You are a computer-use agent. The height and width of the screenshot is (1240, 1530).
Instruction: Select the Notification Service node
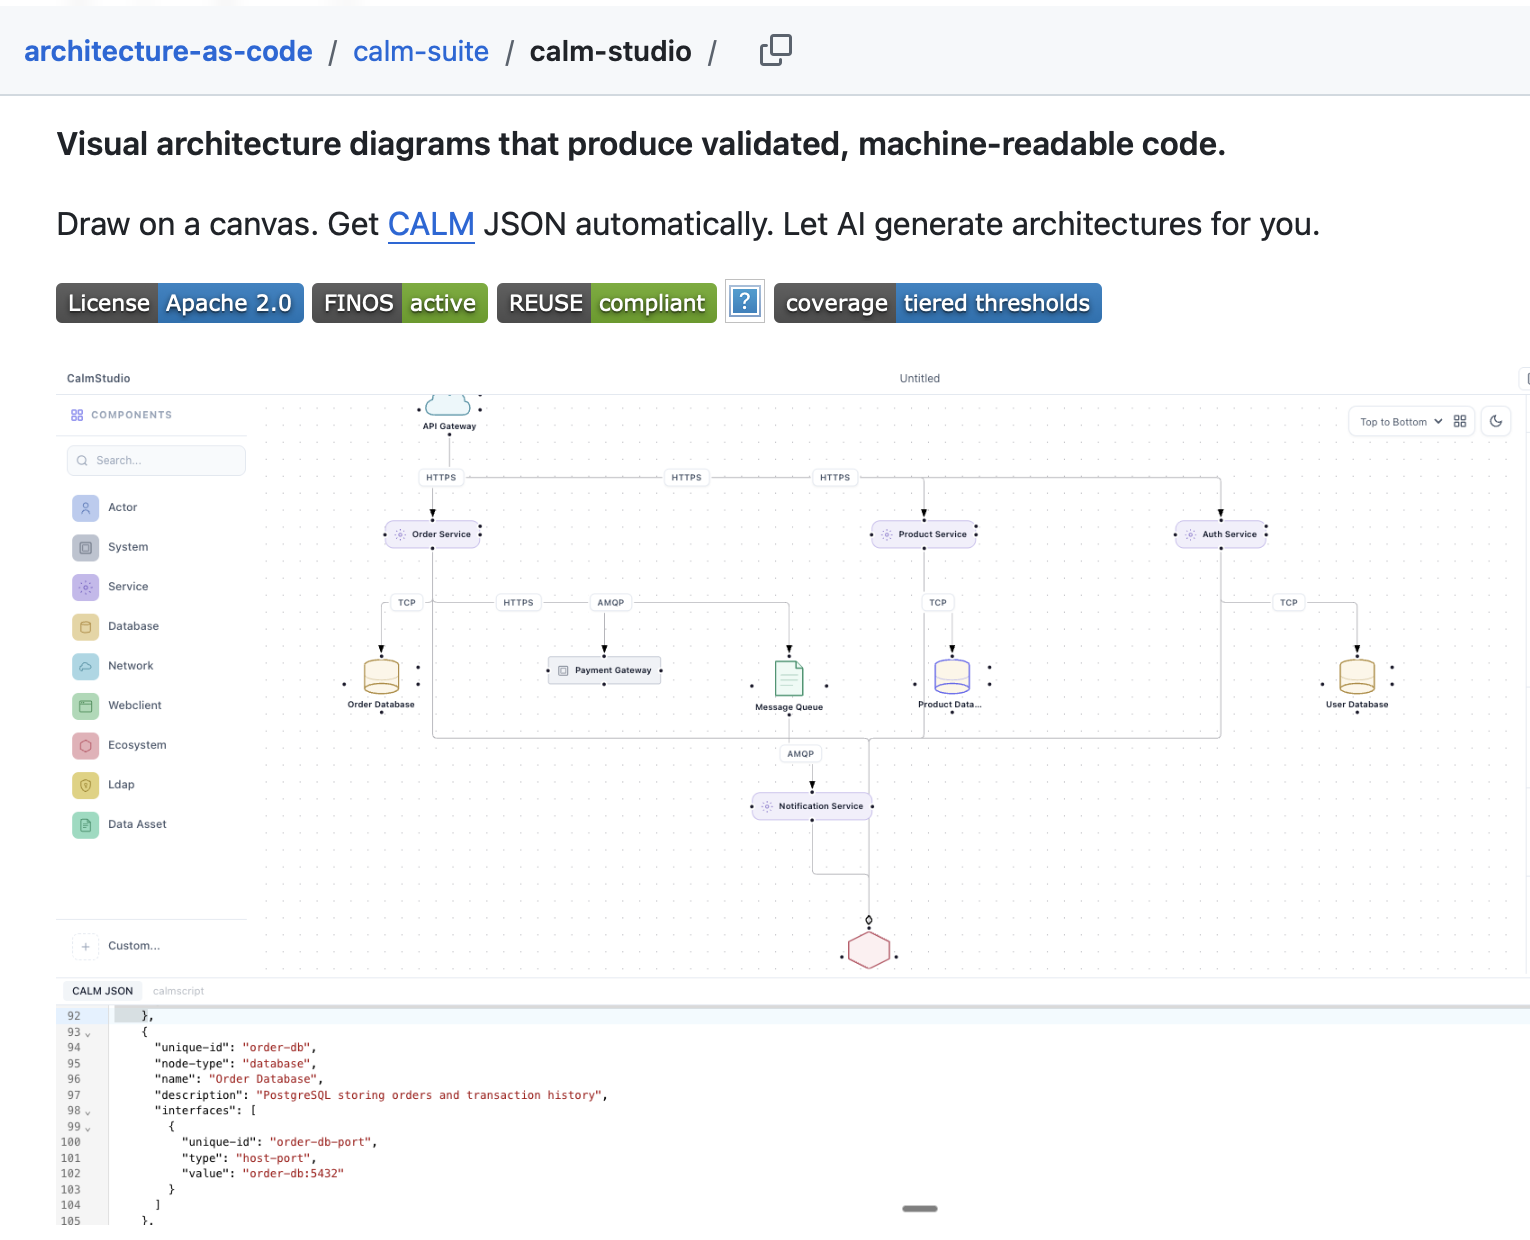coord(812,806)
